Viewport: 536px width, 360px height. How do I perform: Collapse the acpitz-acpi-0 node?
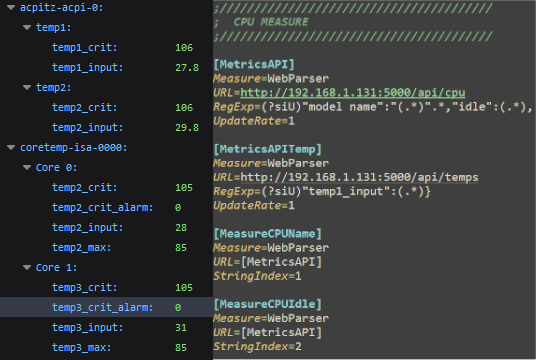click(x=11, y=7)
